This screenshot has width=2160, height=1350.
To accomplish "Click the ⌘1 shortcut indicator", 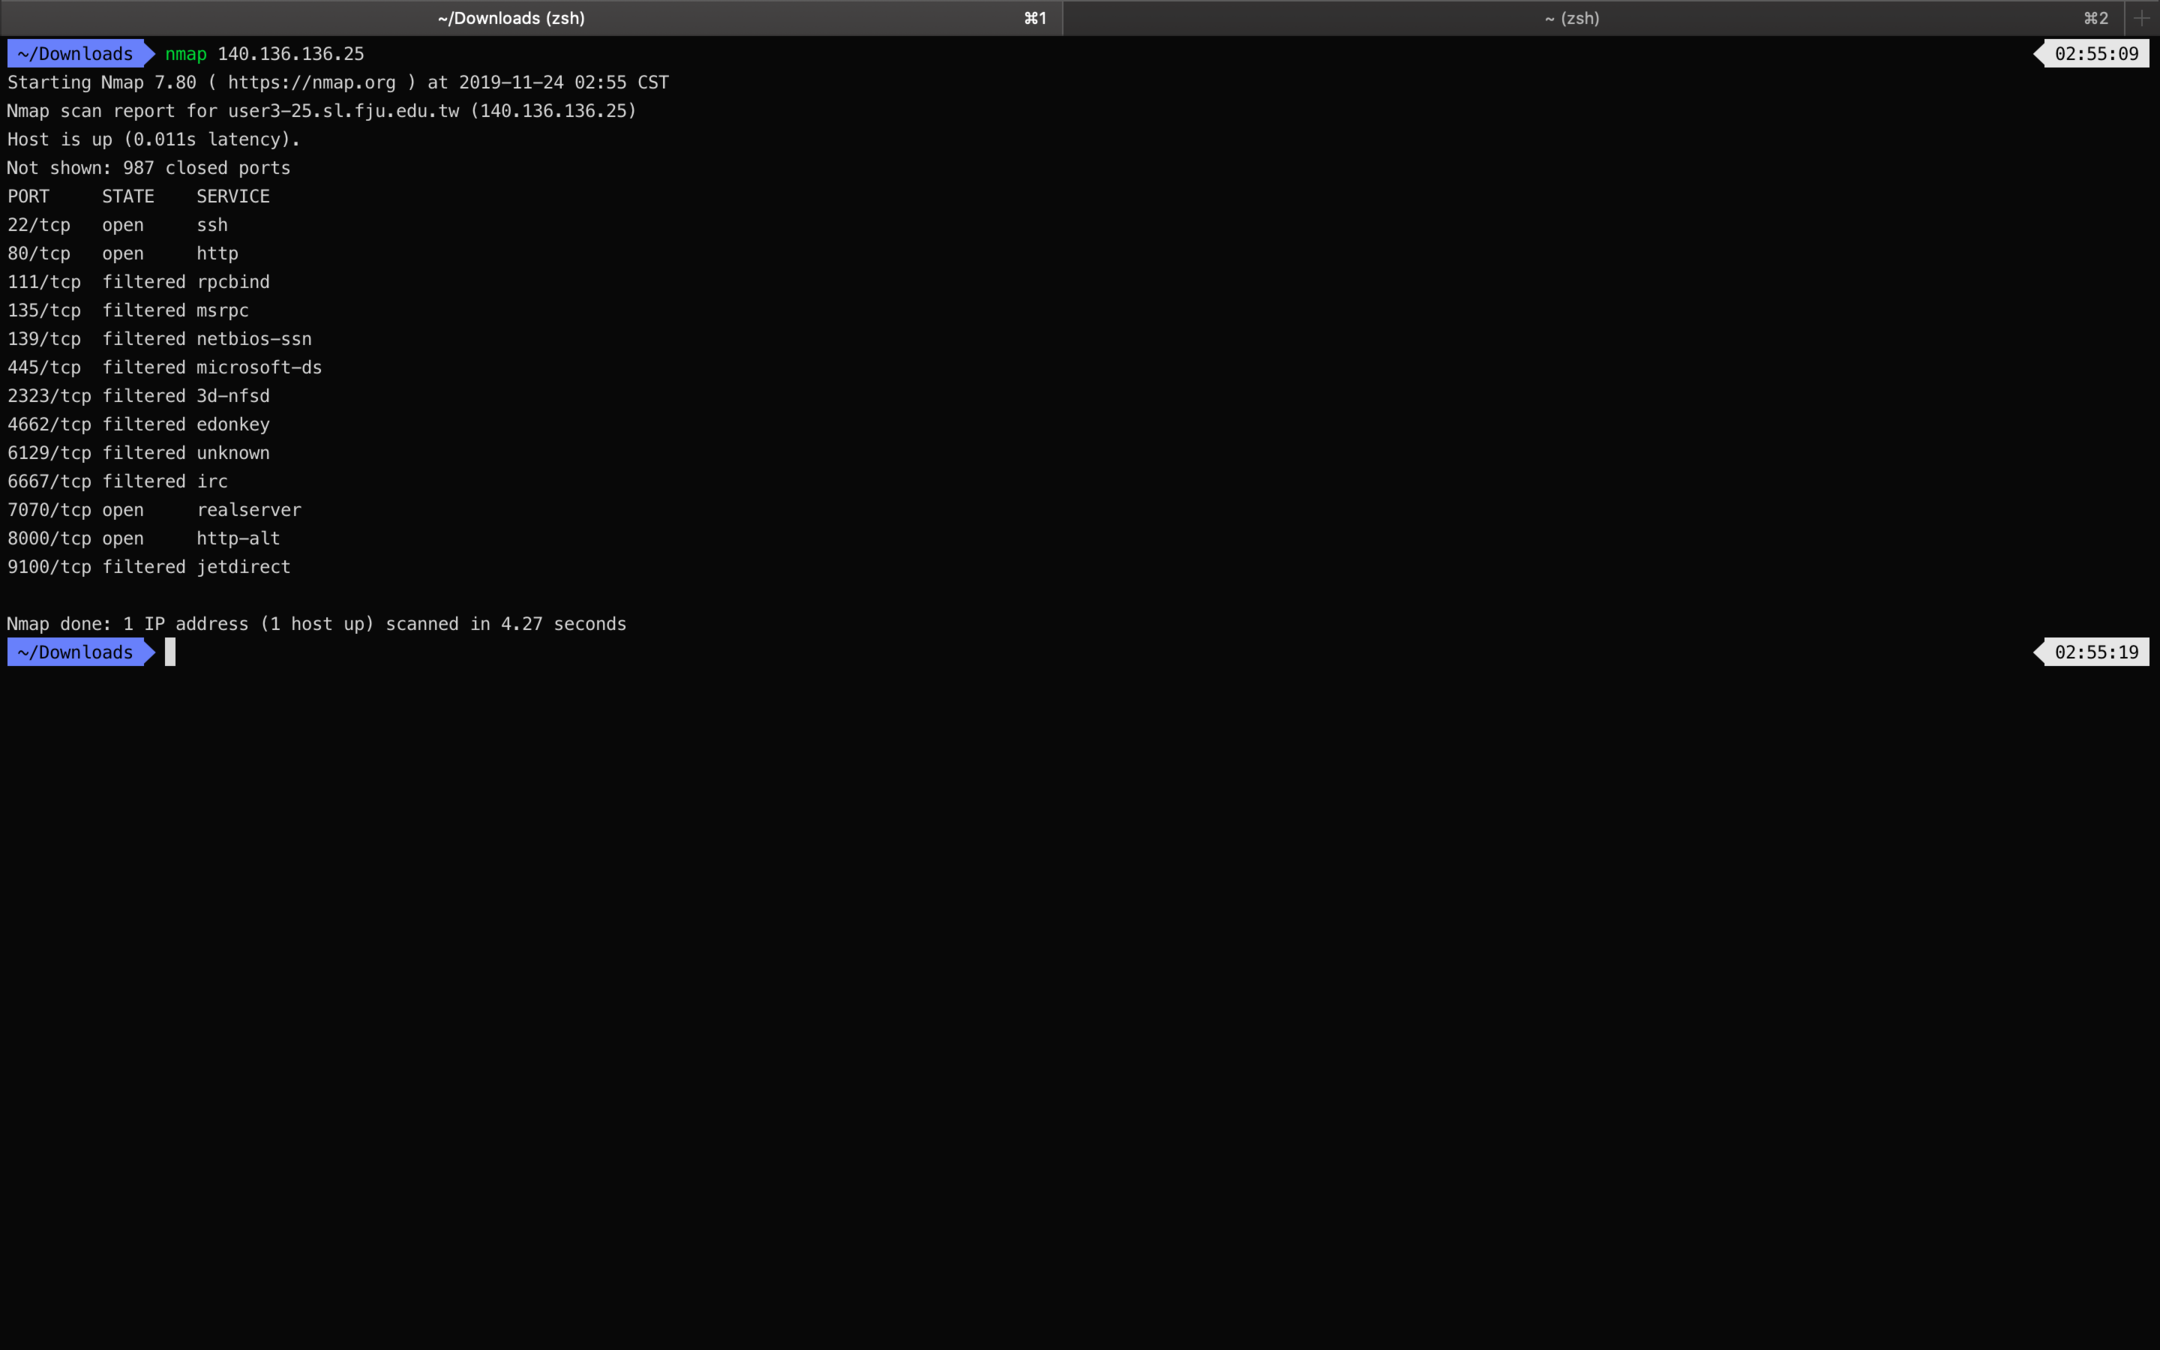I will coord(1035,18).
